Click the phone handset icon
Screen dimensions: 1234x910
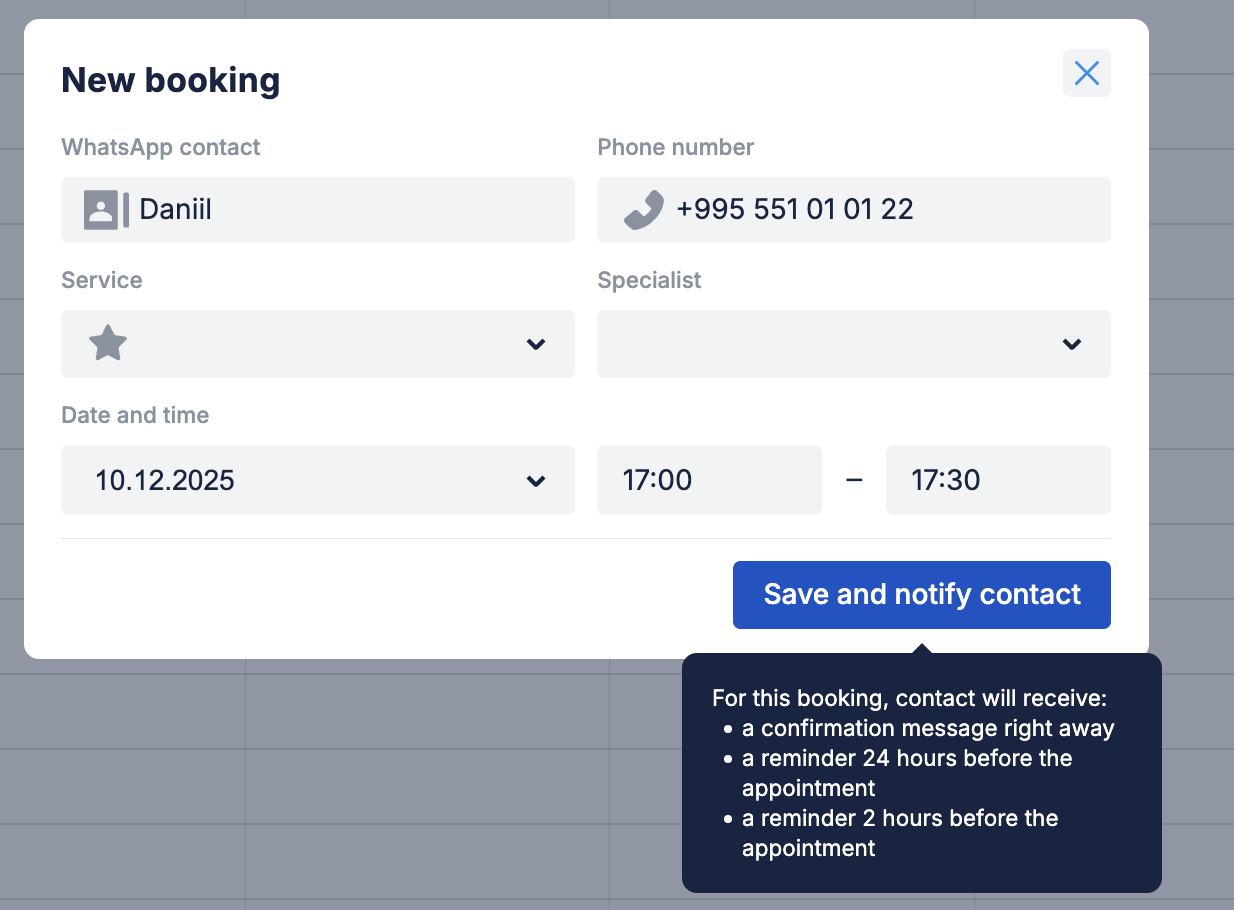(x=643, y=210)
